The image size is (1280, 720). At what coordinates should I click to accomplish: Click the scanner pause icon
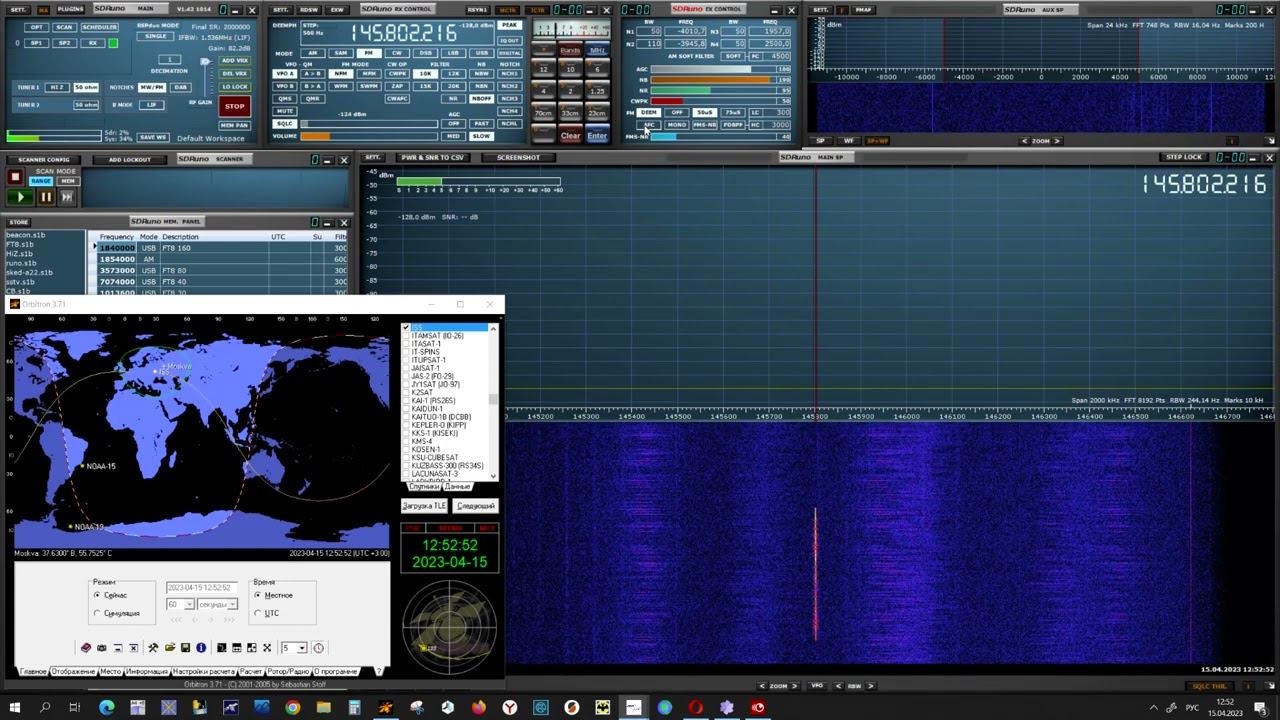pyautogui.click(x=45, y=197)
